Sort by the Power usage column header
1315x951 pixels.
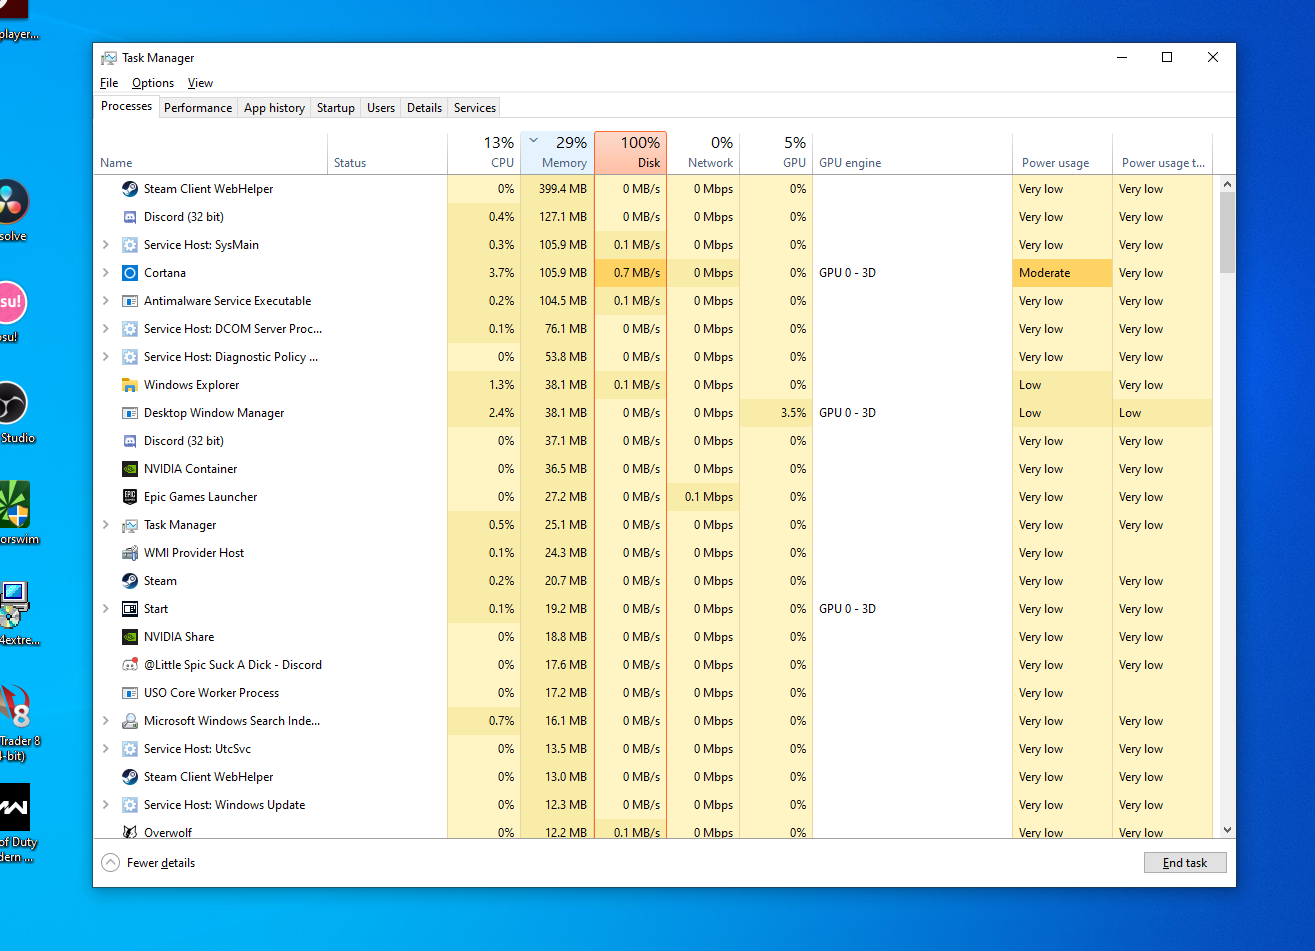(1062, 152)
